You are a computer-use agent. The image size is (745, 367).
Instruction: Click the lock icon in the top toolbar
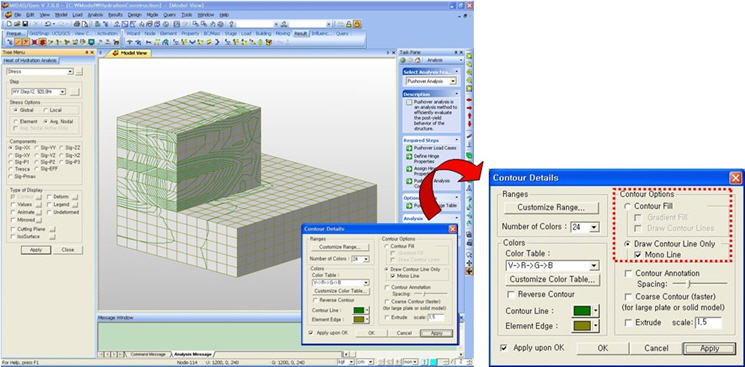click(348, 23)
